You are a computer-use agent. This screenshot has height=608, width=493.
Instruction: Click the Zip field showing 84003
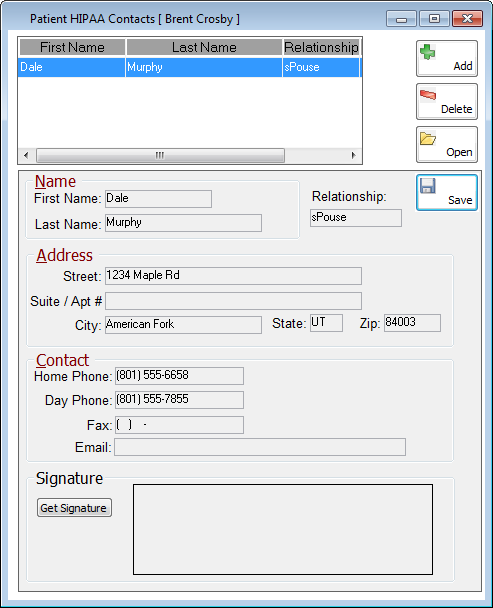pos(412,323)
